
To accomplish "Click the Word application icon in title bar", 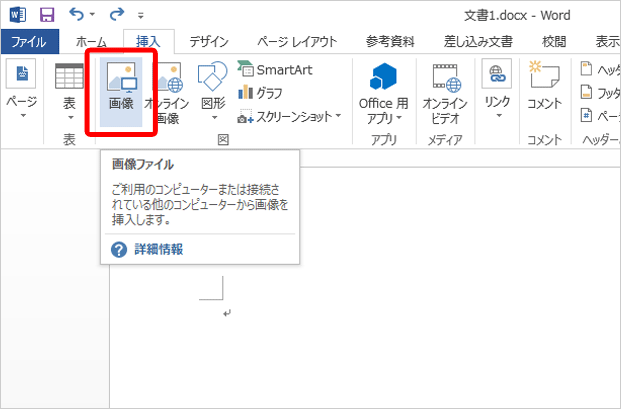I will (x=18, y=15).
